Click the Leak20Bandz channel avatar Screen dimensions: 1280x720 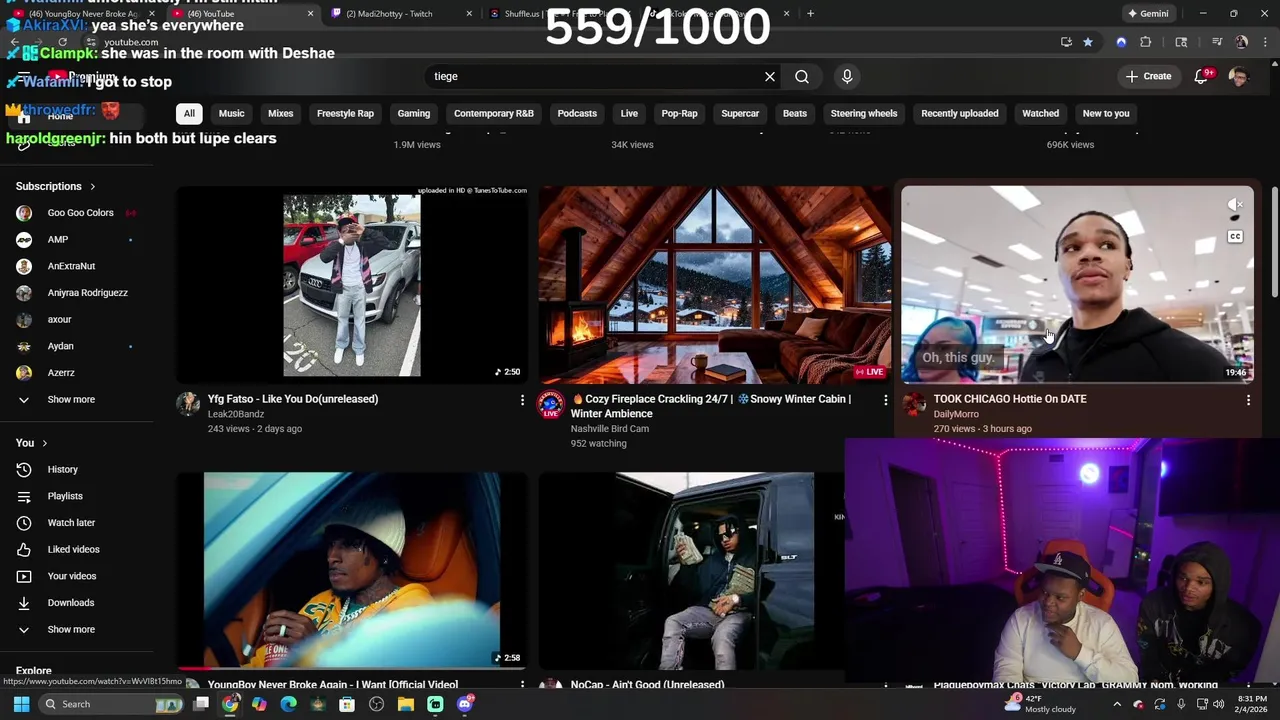tap(188, 404)
